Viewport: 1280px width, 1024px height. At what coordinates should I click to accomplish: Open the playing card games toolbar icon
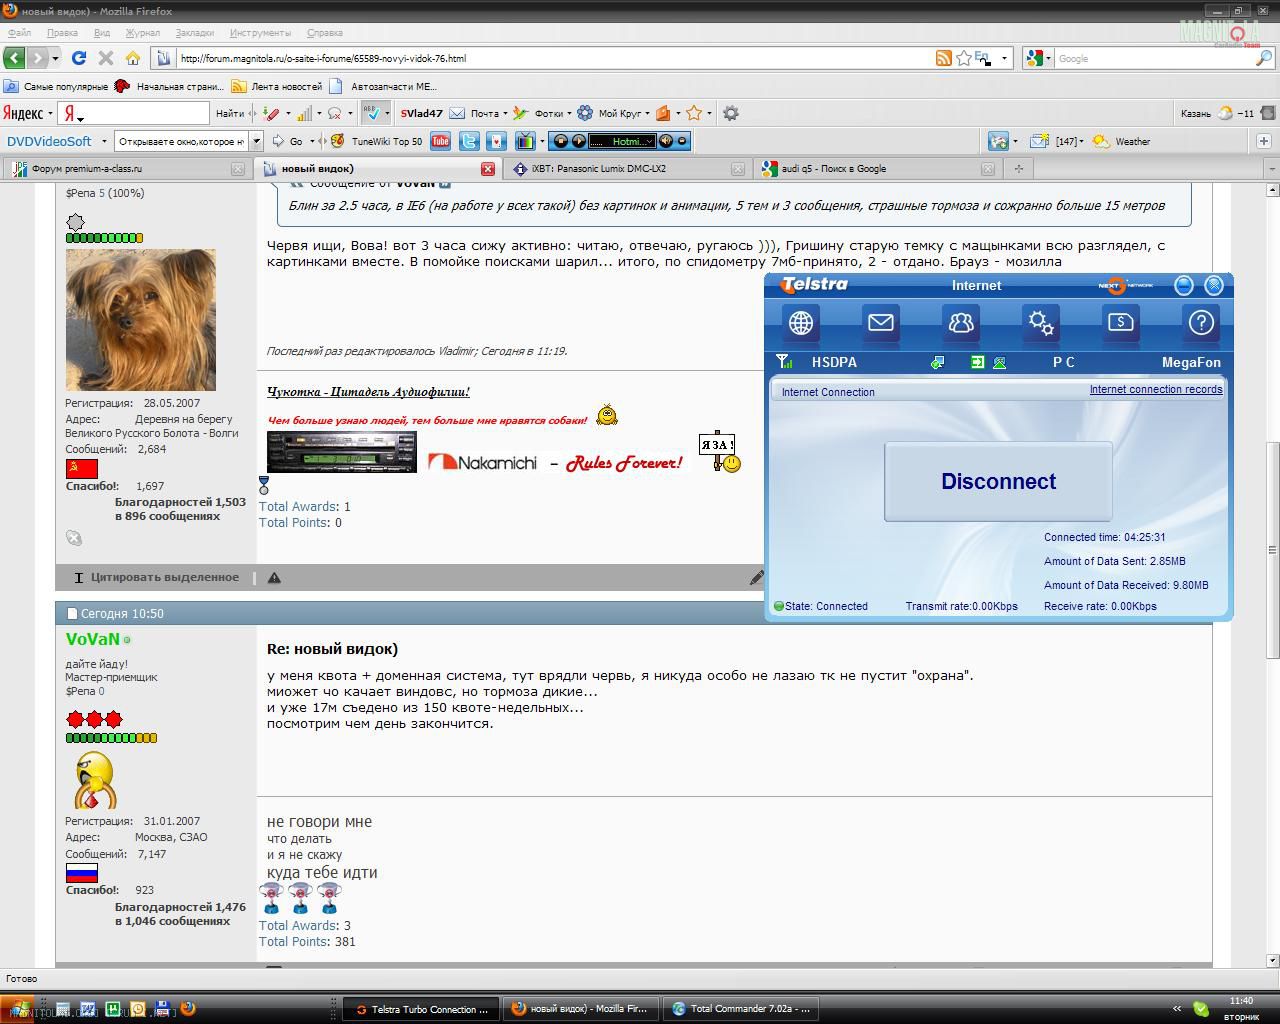click(x=496, y=141)
